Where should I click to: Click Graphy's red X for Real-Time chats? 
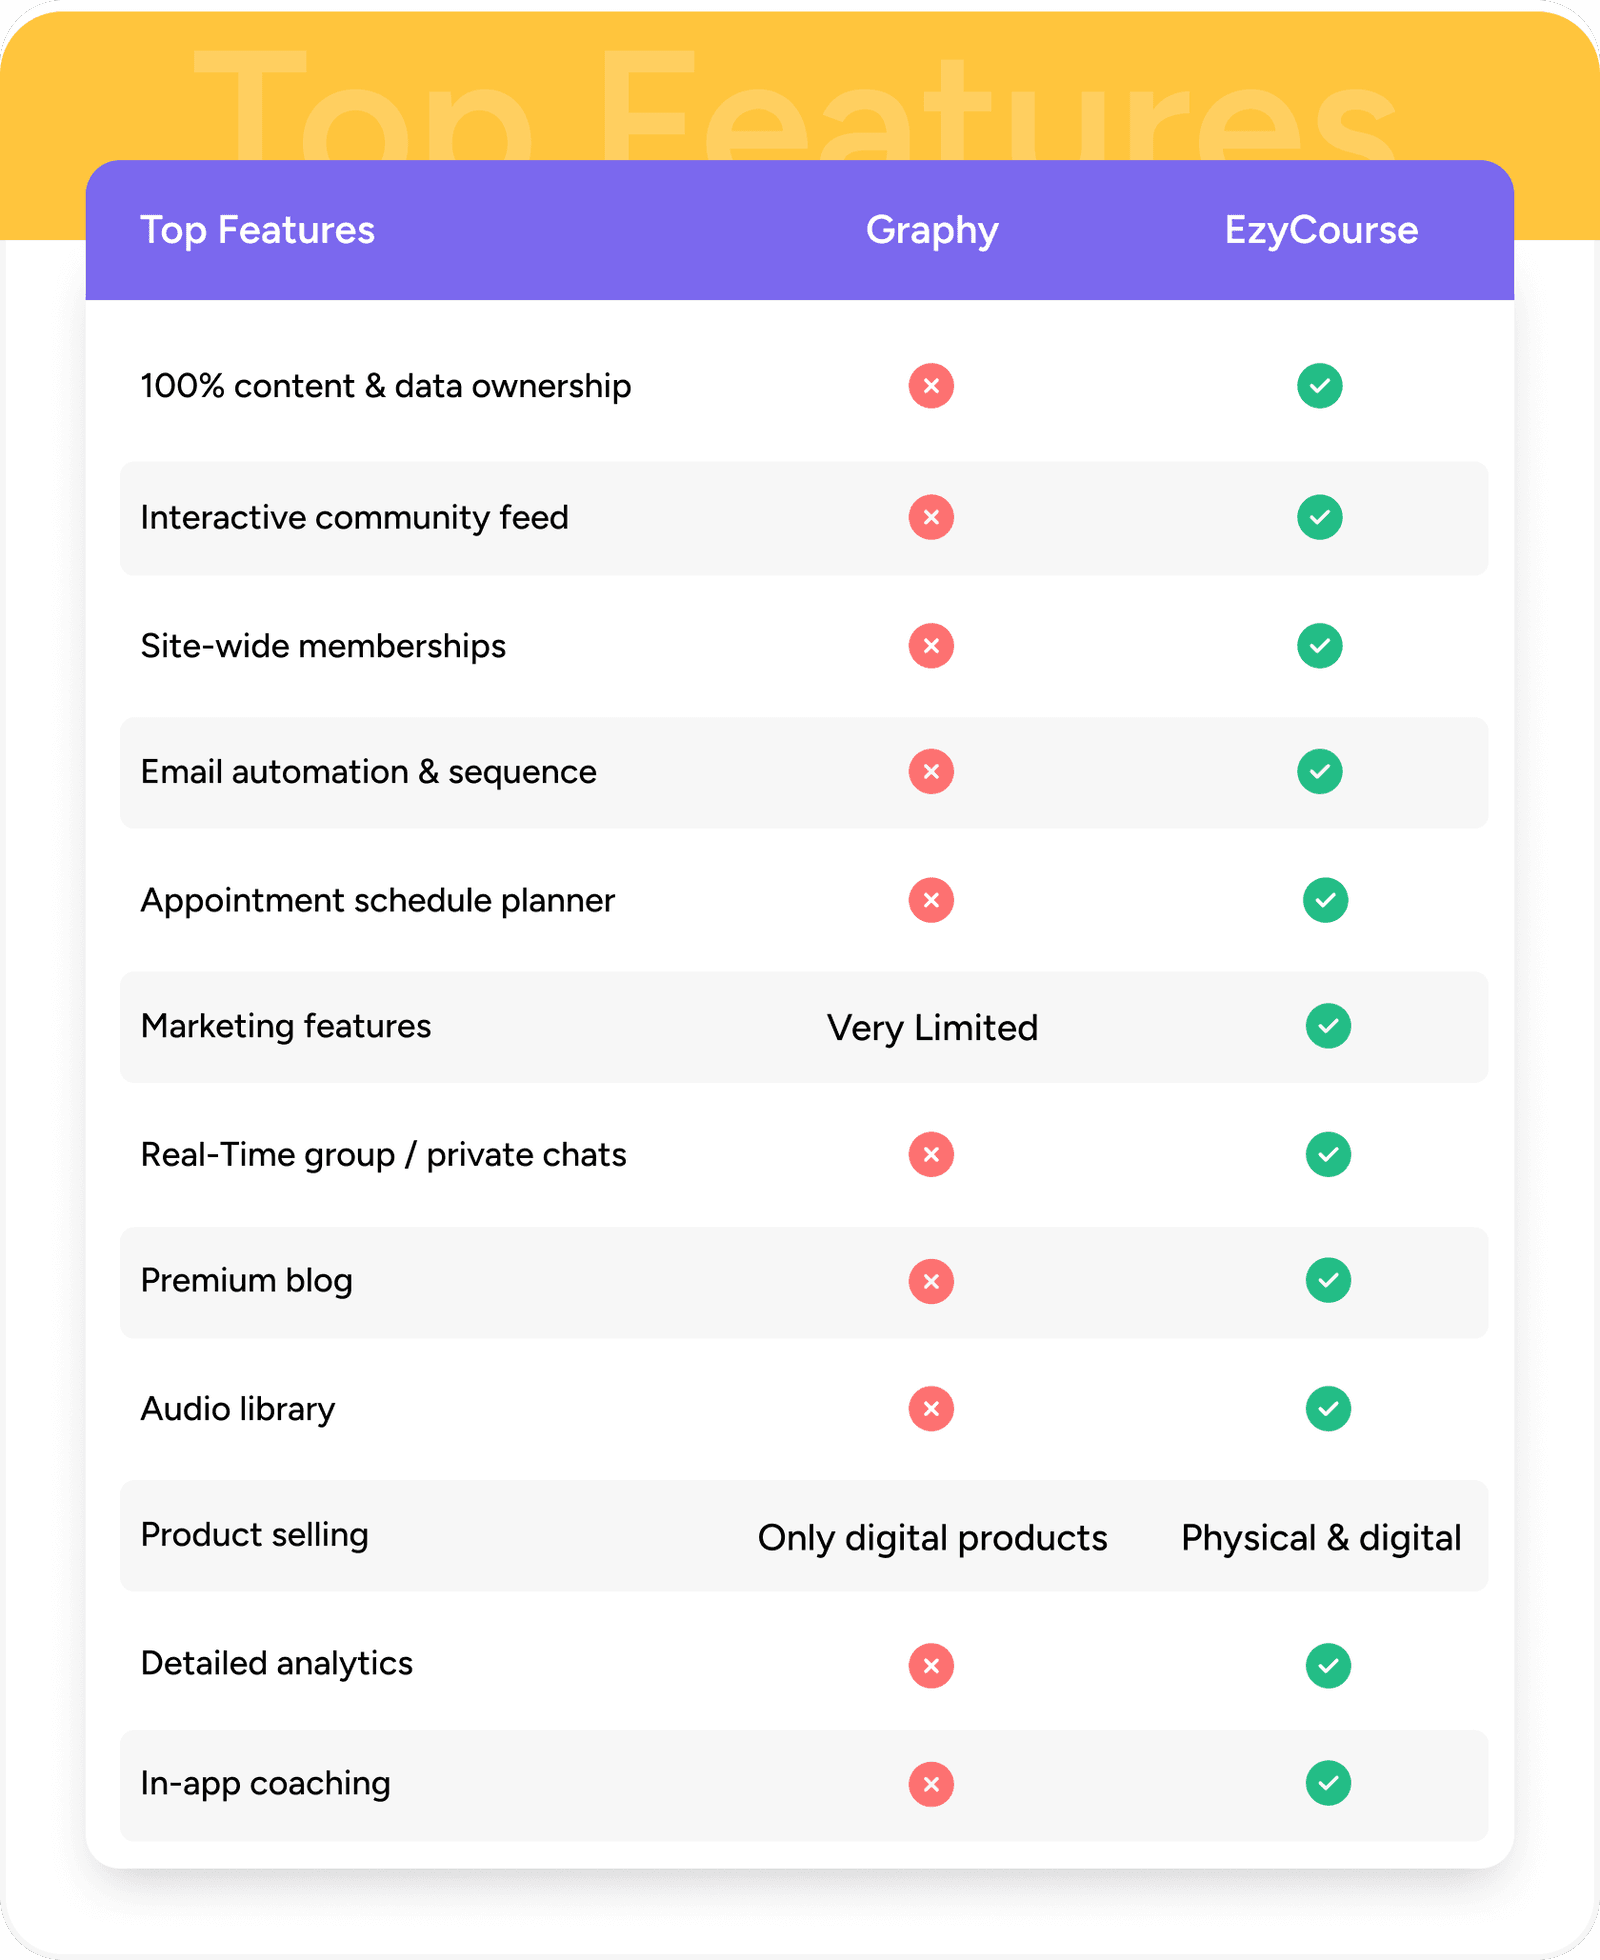coord(931,1155)
